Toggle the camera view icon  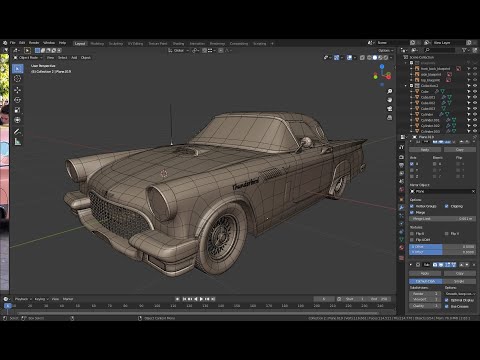pyautogui.click(x=389, y=109)
